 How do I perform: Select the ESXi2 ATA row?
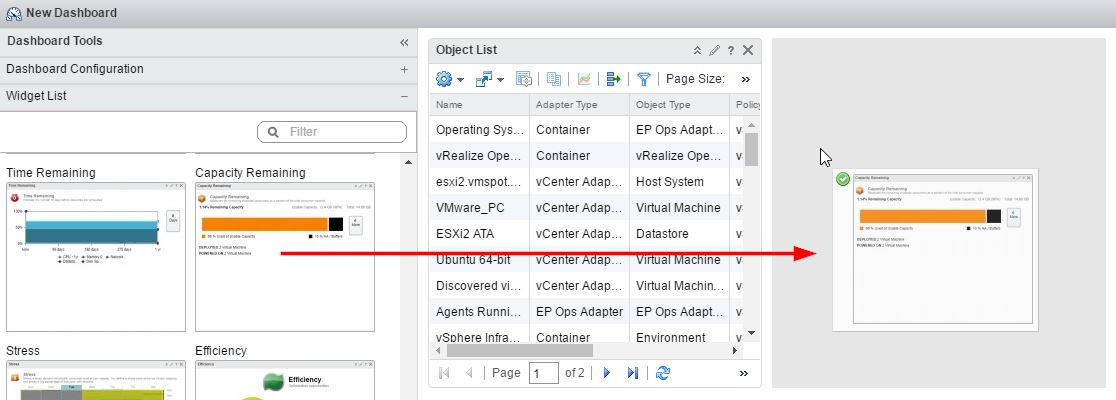tap(586, 233)
